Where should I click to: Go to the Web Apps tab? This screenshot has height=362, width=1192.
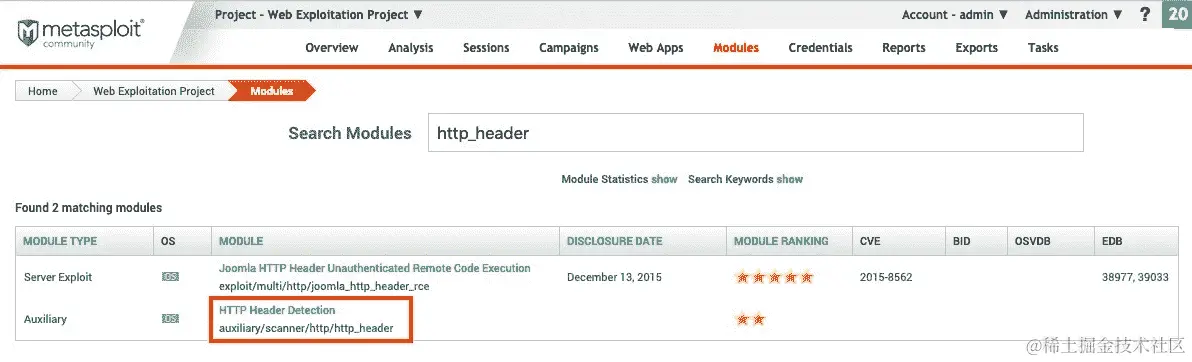pos(655,47)
